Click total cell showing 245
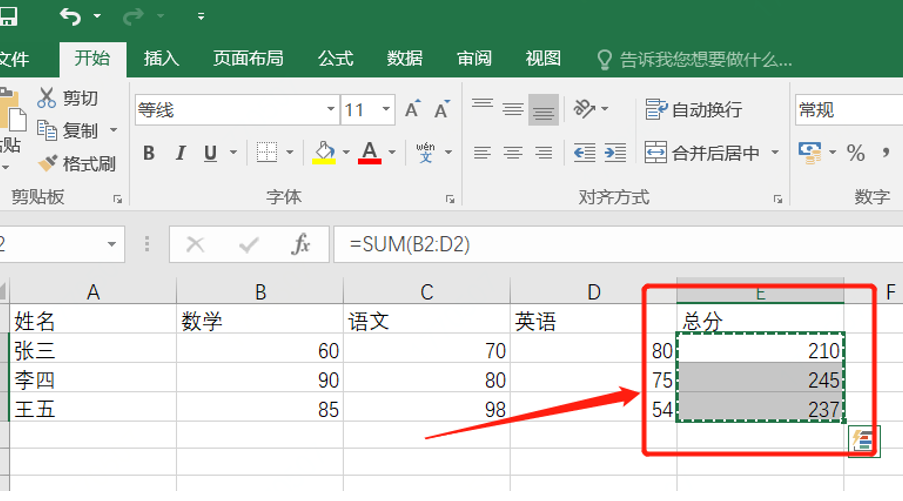 coord(760,379)
